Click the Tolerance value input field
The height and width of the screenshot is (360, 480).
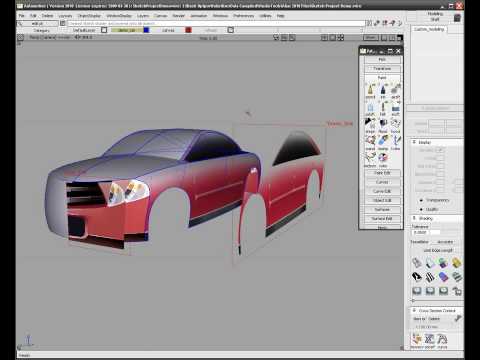click(426, 232)
